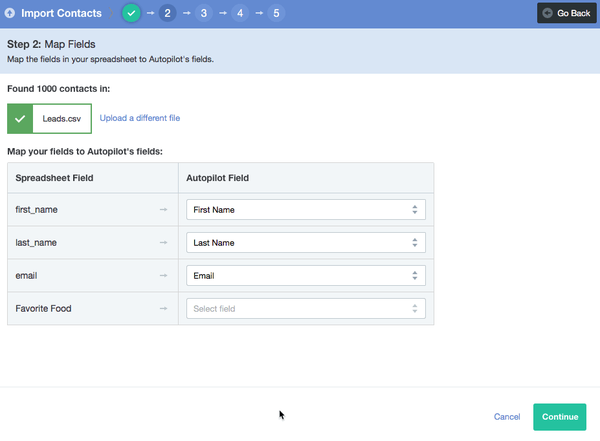Screen dimensions: 600x441
Task: Click the Autopilot Field column header
Action: 306,178
